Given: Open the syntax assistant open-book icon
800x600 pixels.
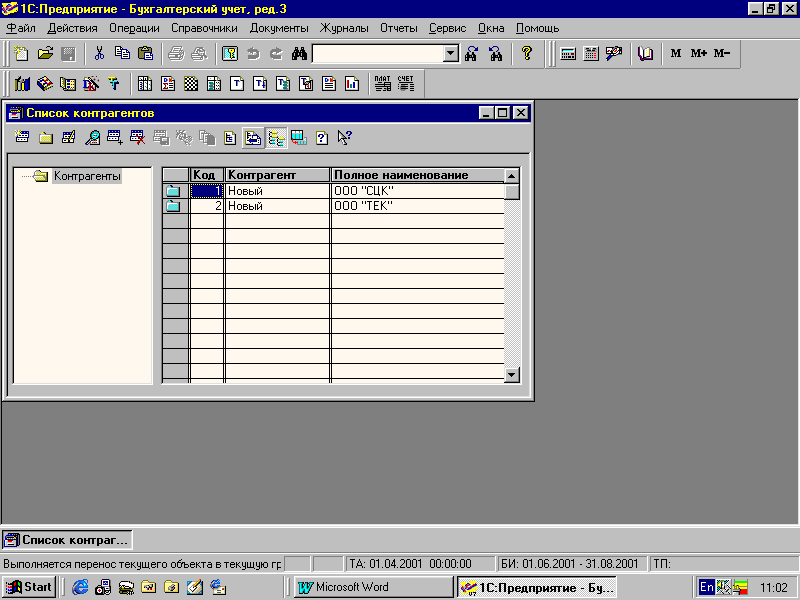Looking at the screenshot, I should tap(645, 54).
